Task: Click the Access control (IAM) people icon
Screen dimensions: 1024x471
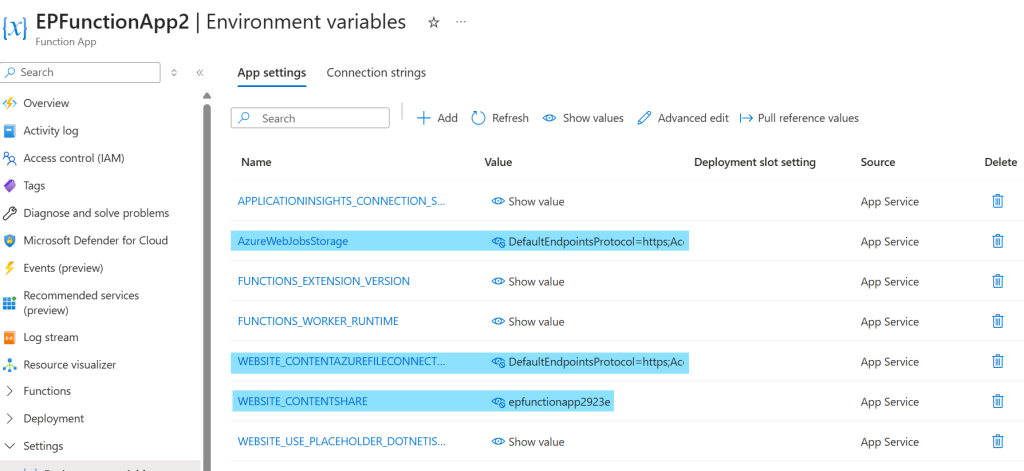Action: [10, 158]
